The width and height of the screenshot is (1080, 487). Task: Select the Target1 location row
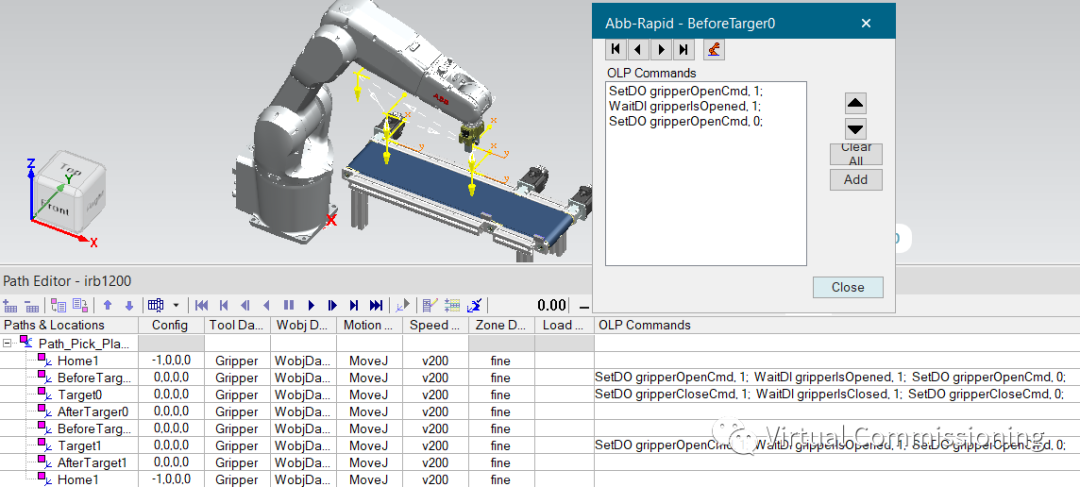80,445
